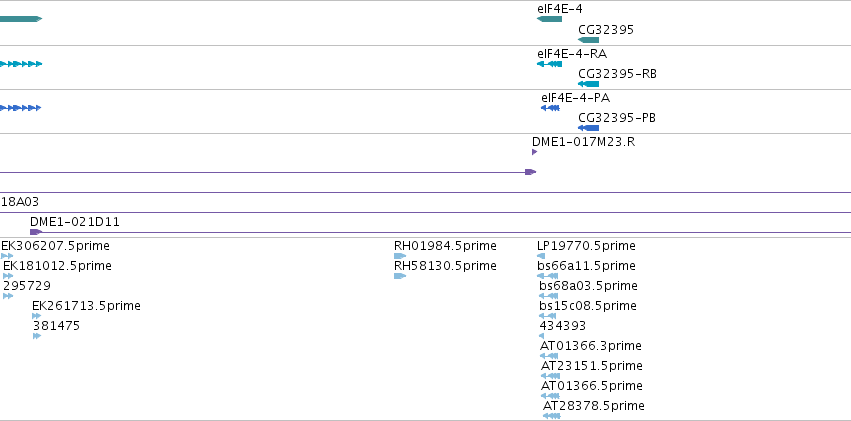Screen dimensions: 851x421
Task: Select the RH58130.5prime EST arrow
Action: tap(400, 276)
